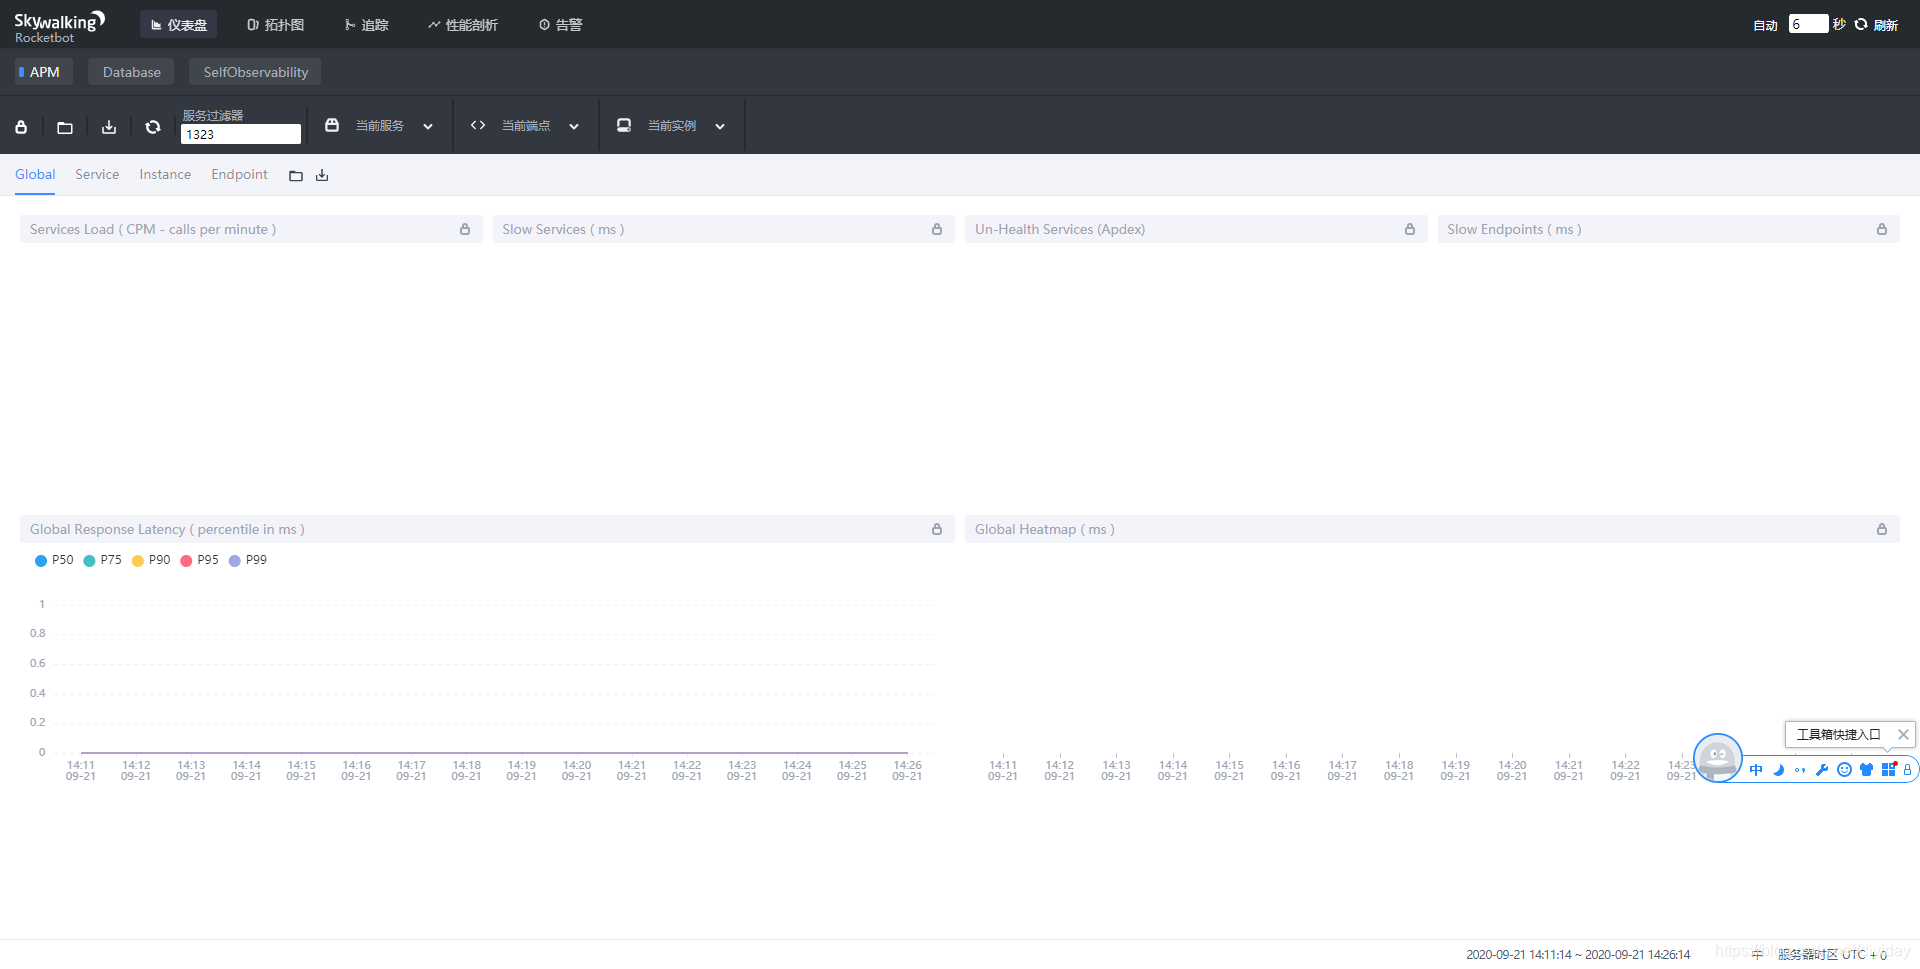The image size is (1920, 969).
Task: Click the wrench tools icon
Action: pyautogui.click(x=1822, y=769)
